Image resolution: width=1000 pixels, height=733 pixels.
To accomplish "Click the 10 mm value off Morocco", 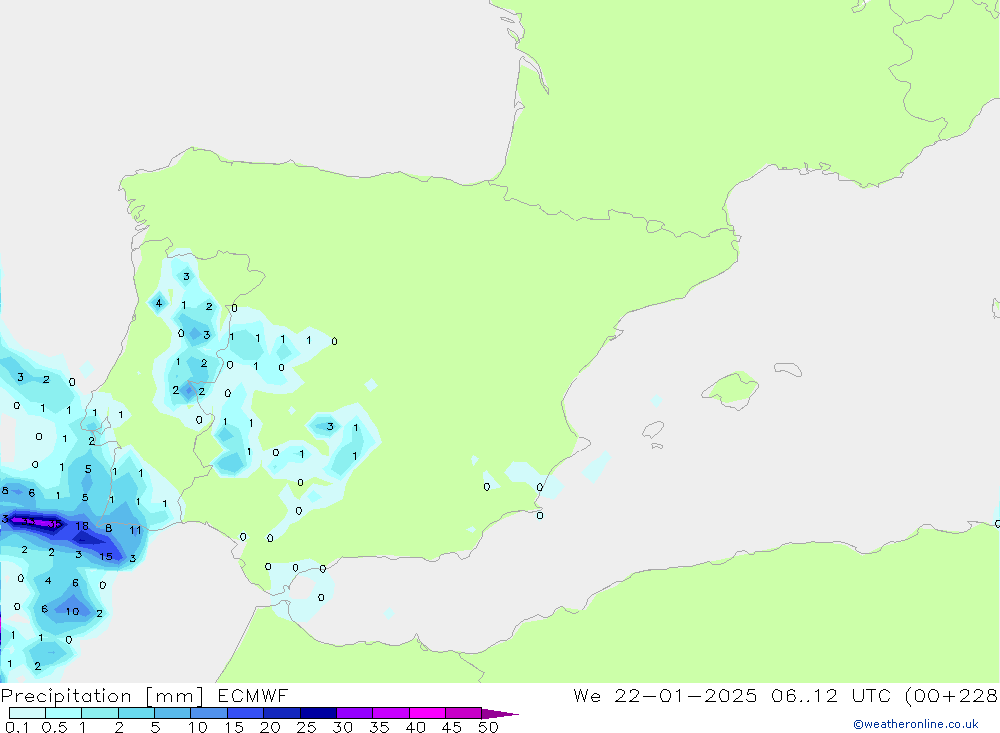I will click(x=72, y=611).
